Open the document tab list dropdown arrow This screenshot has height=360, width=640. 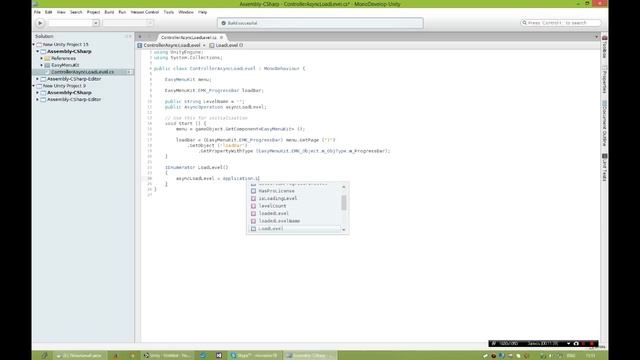[596, 37]
